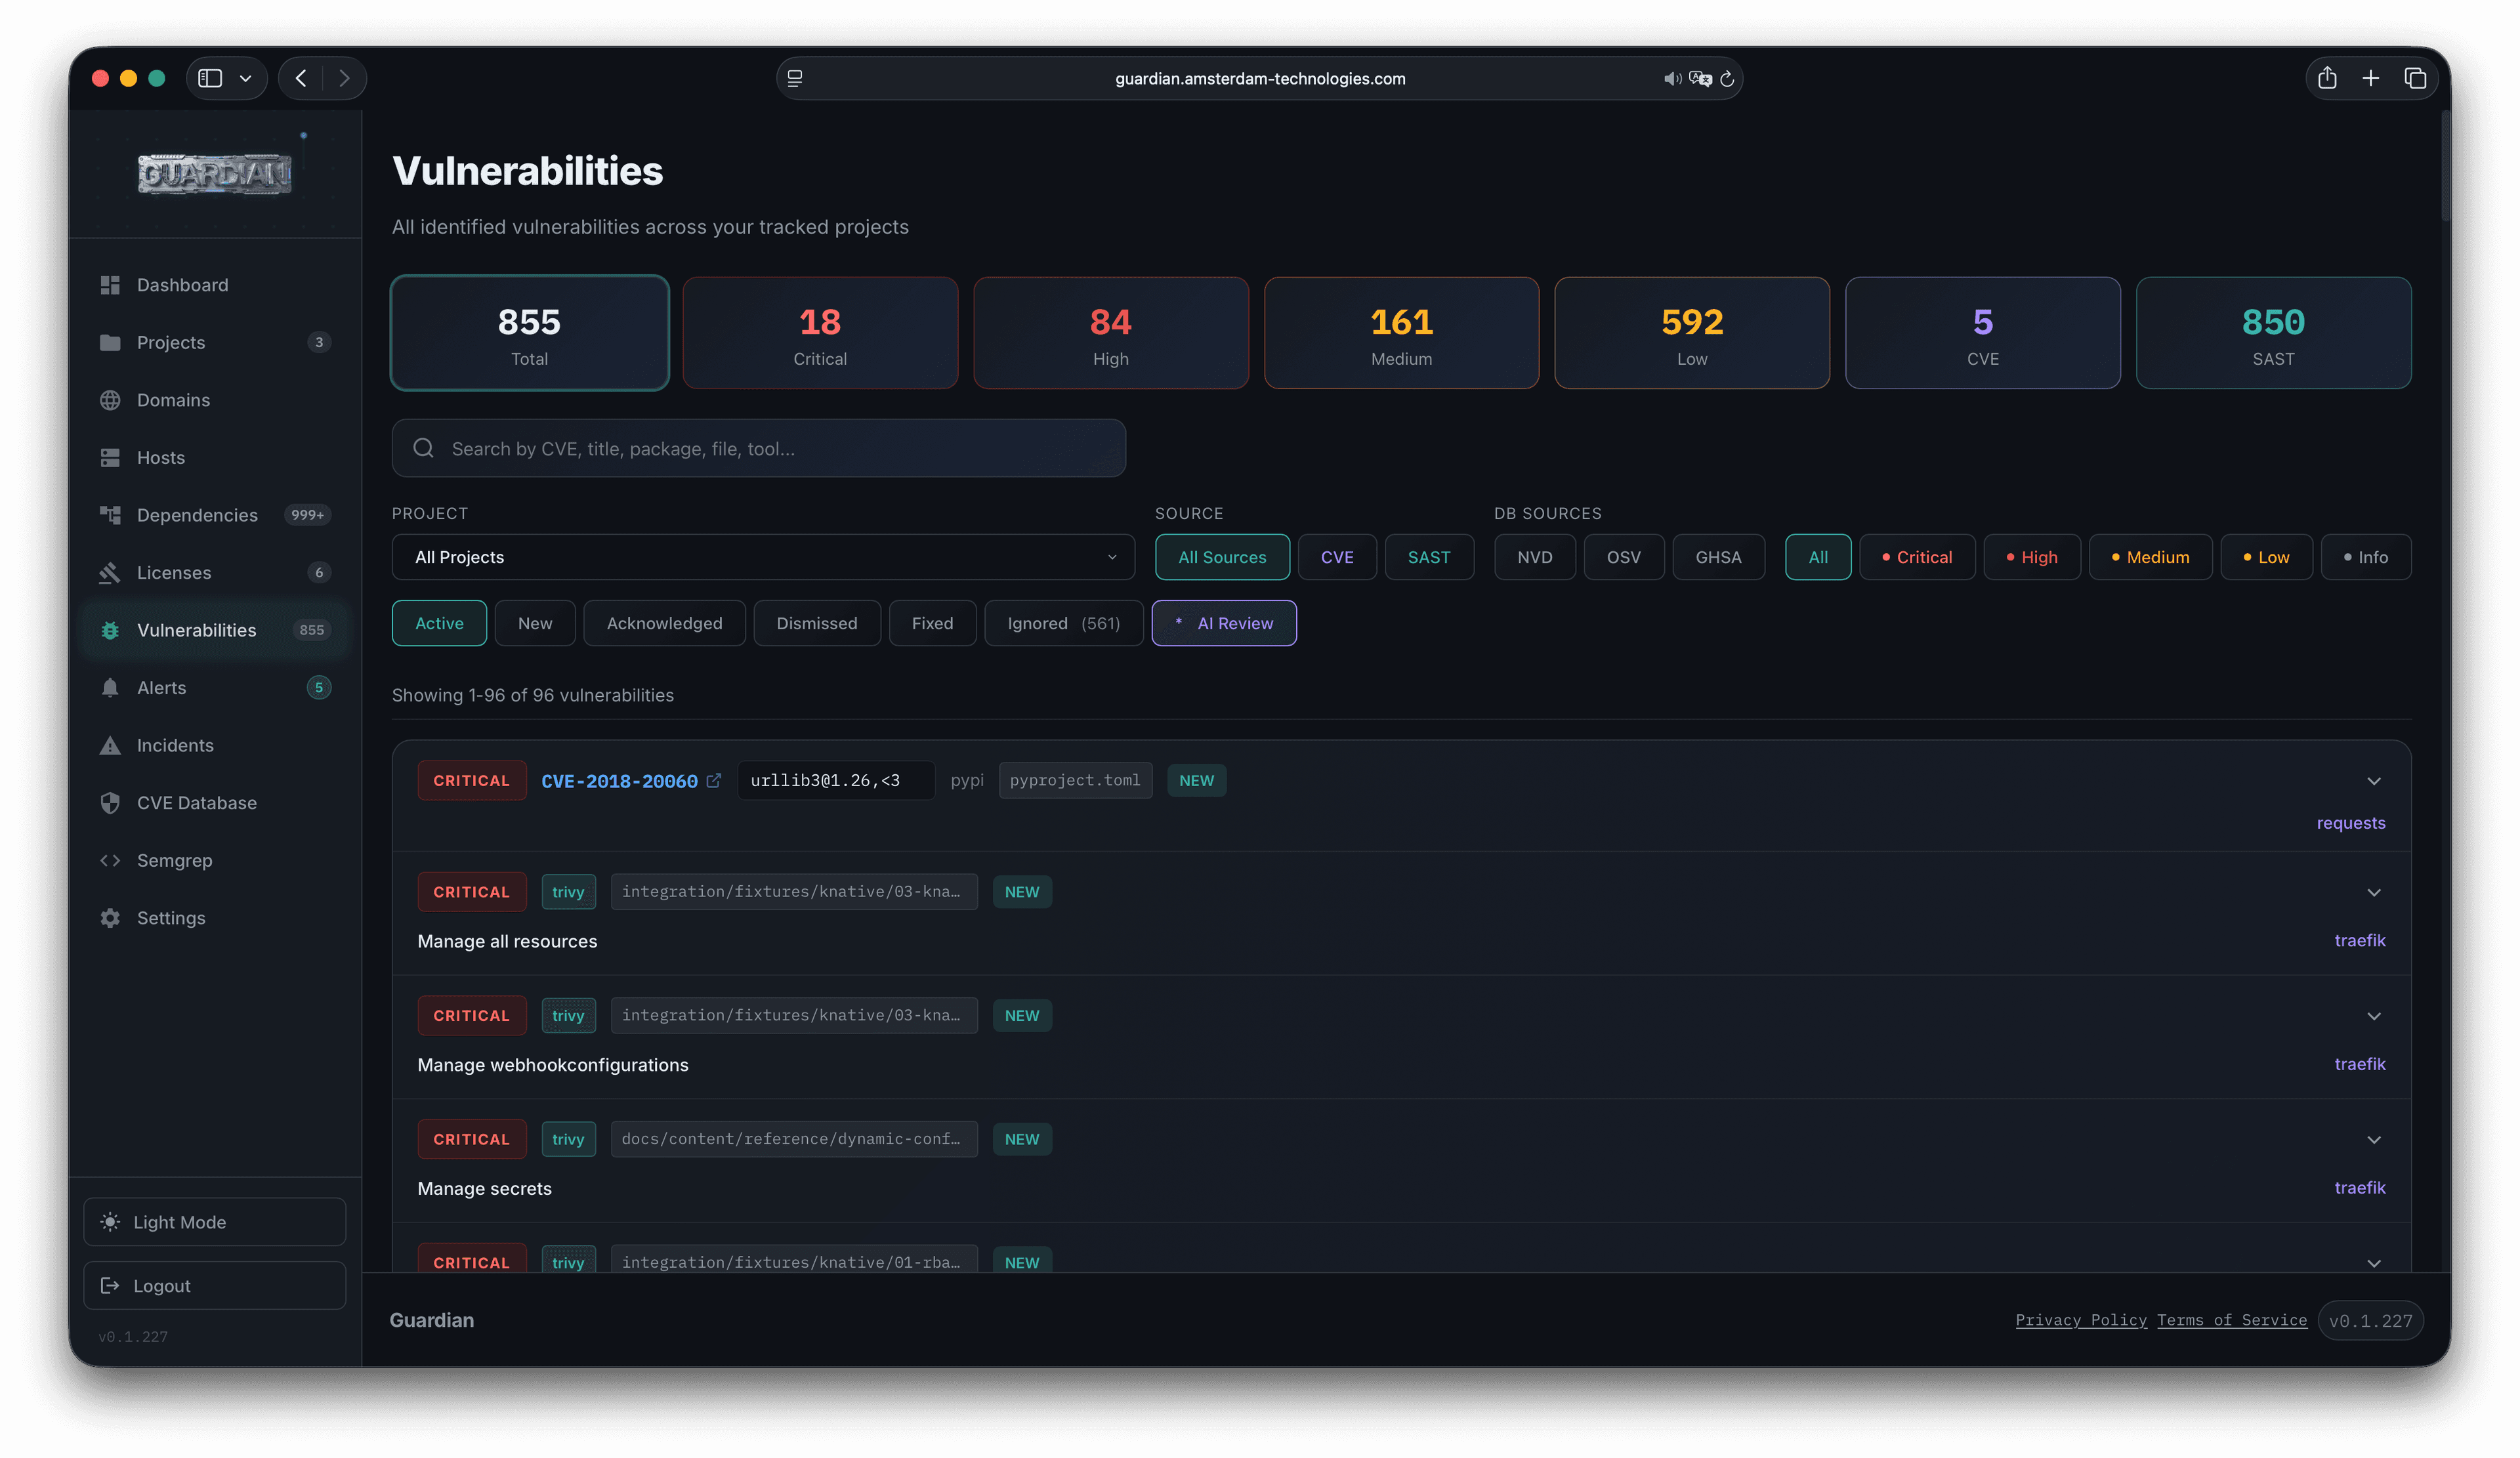Viewport: 2520px width, 1458px height.
Task: Switch to the Active status tab
Action: (x=439, y=623)
